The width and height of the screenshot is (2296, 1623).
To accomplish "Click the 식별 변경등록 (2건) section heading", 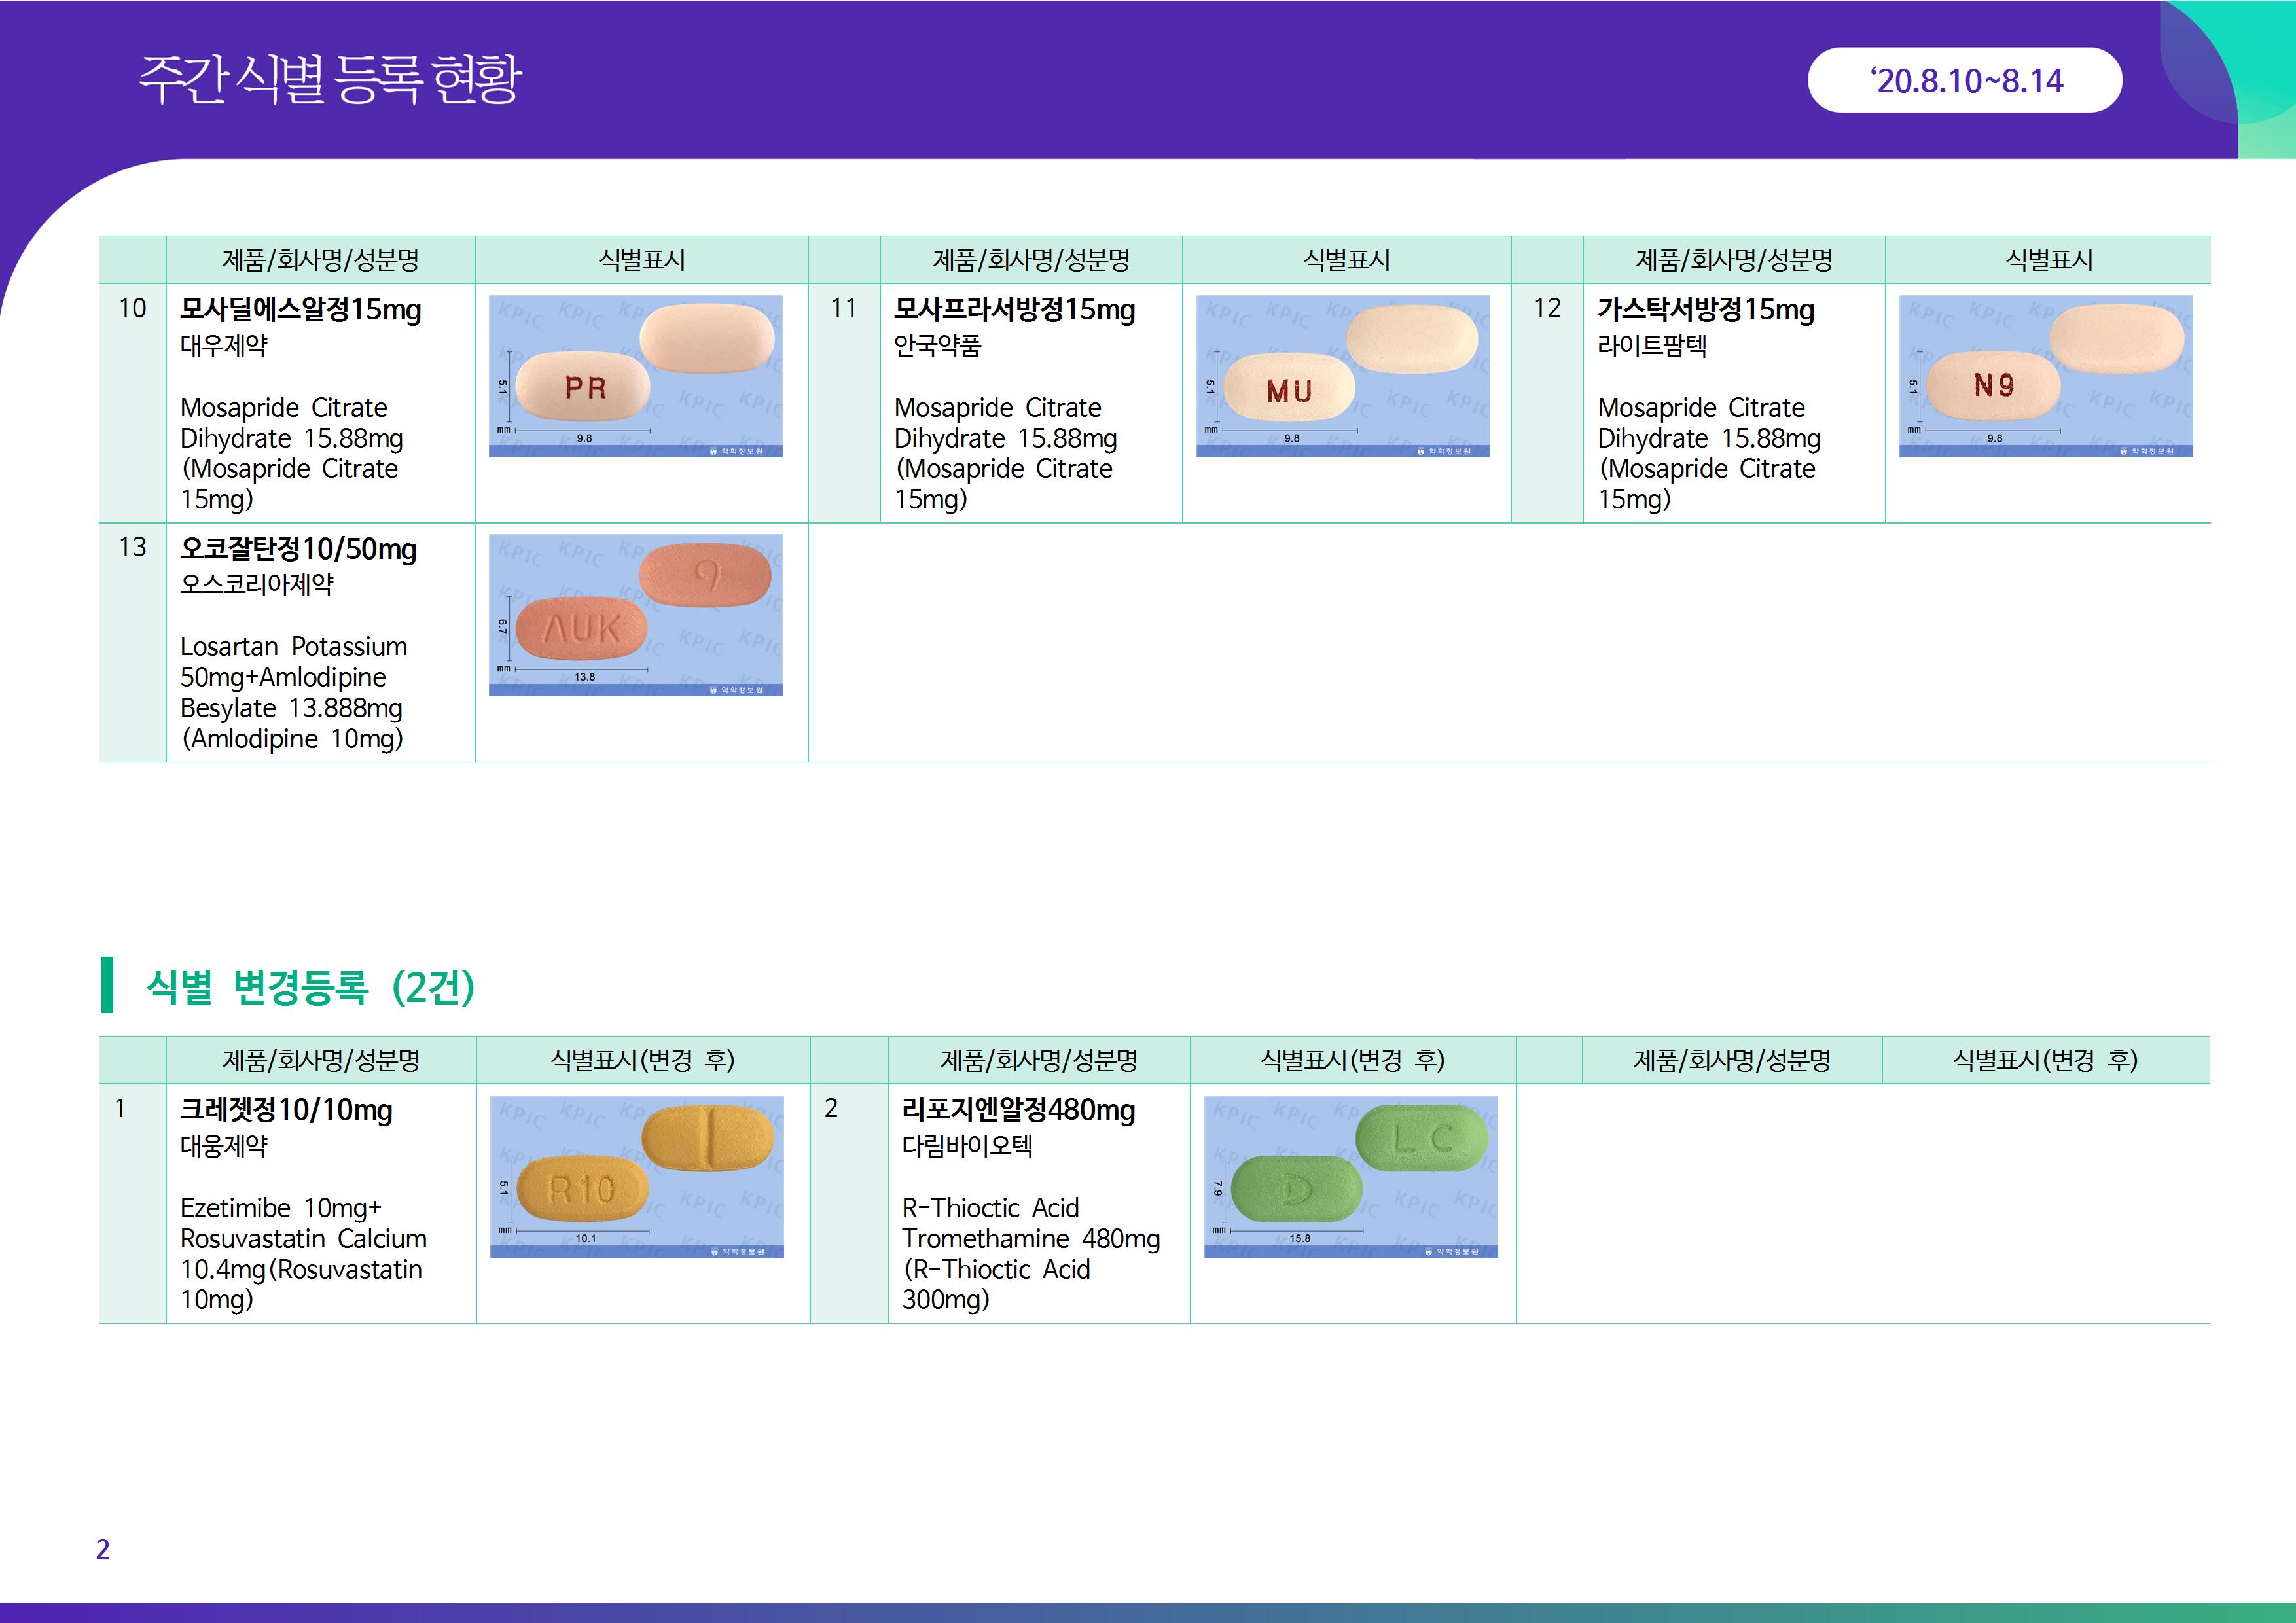I will point(310,987).
